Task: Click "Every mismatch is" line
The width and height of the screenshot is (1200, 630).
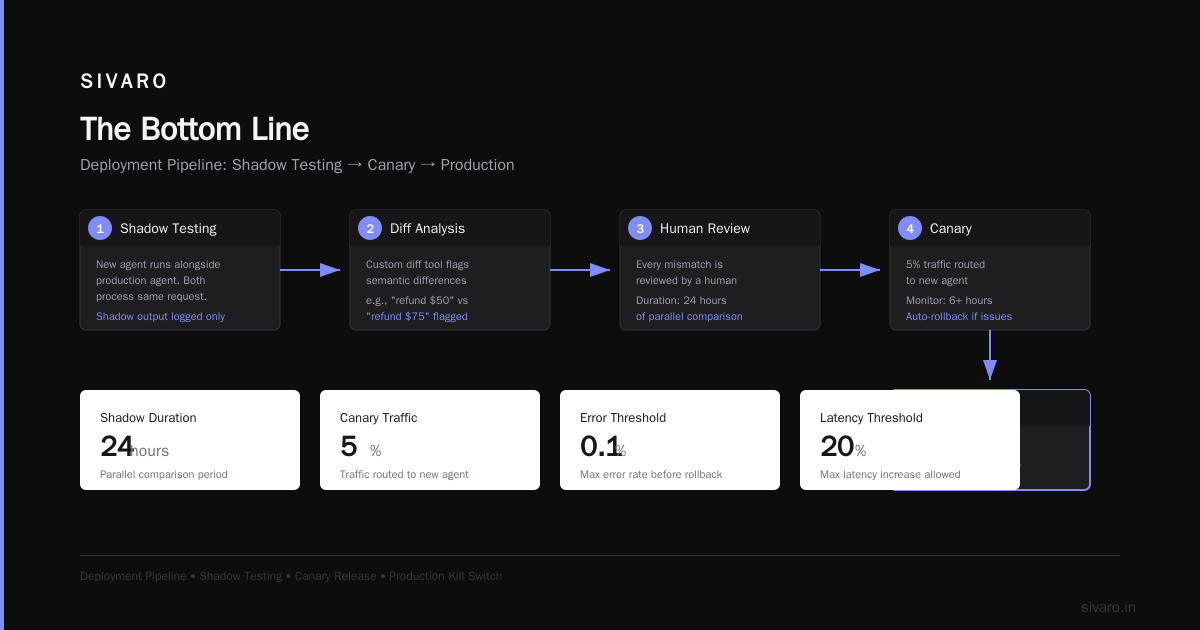Action: 679,264
